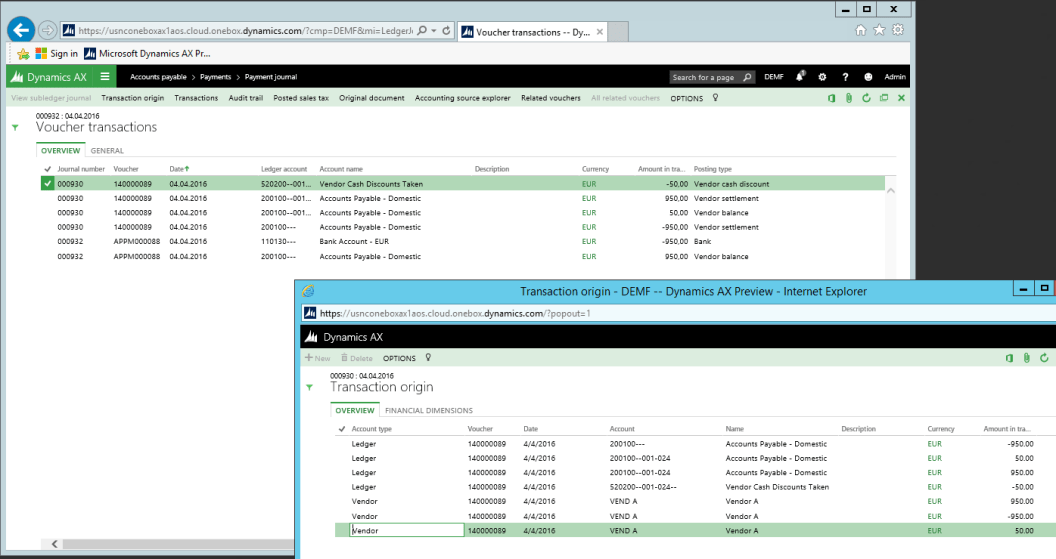Click the browser forward arrow button

coord(47,30)
